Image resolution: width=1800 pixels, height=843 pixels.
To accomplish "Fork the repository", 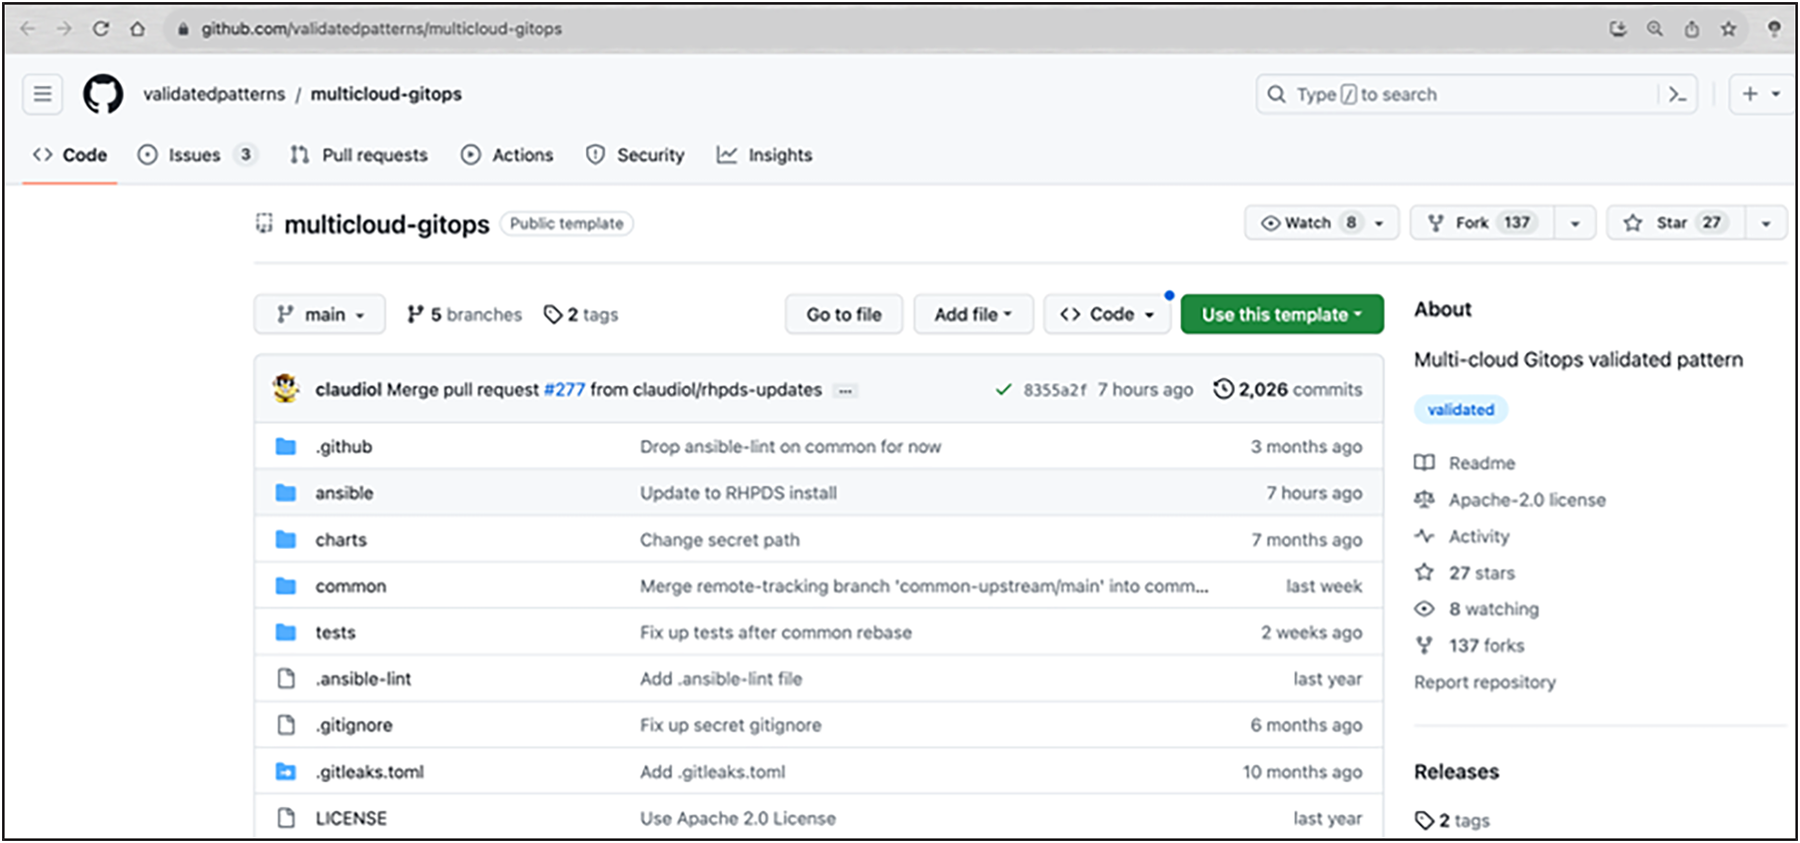I will coord(1483,223).
